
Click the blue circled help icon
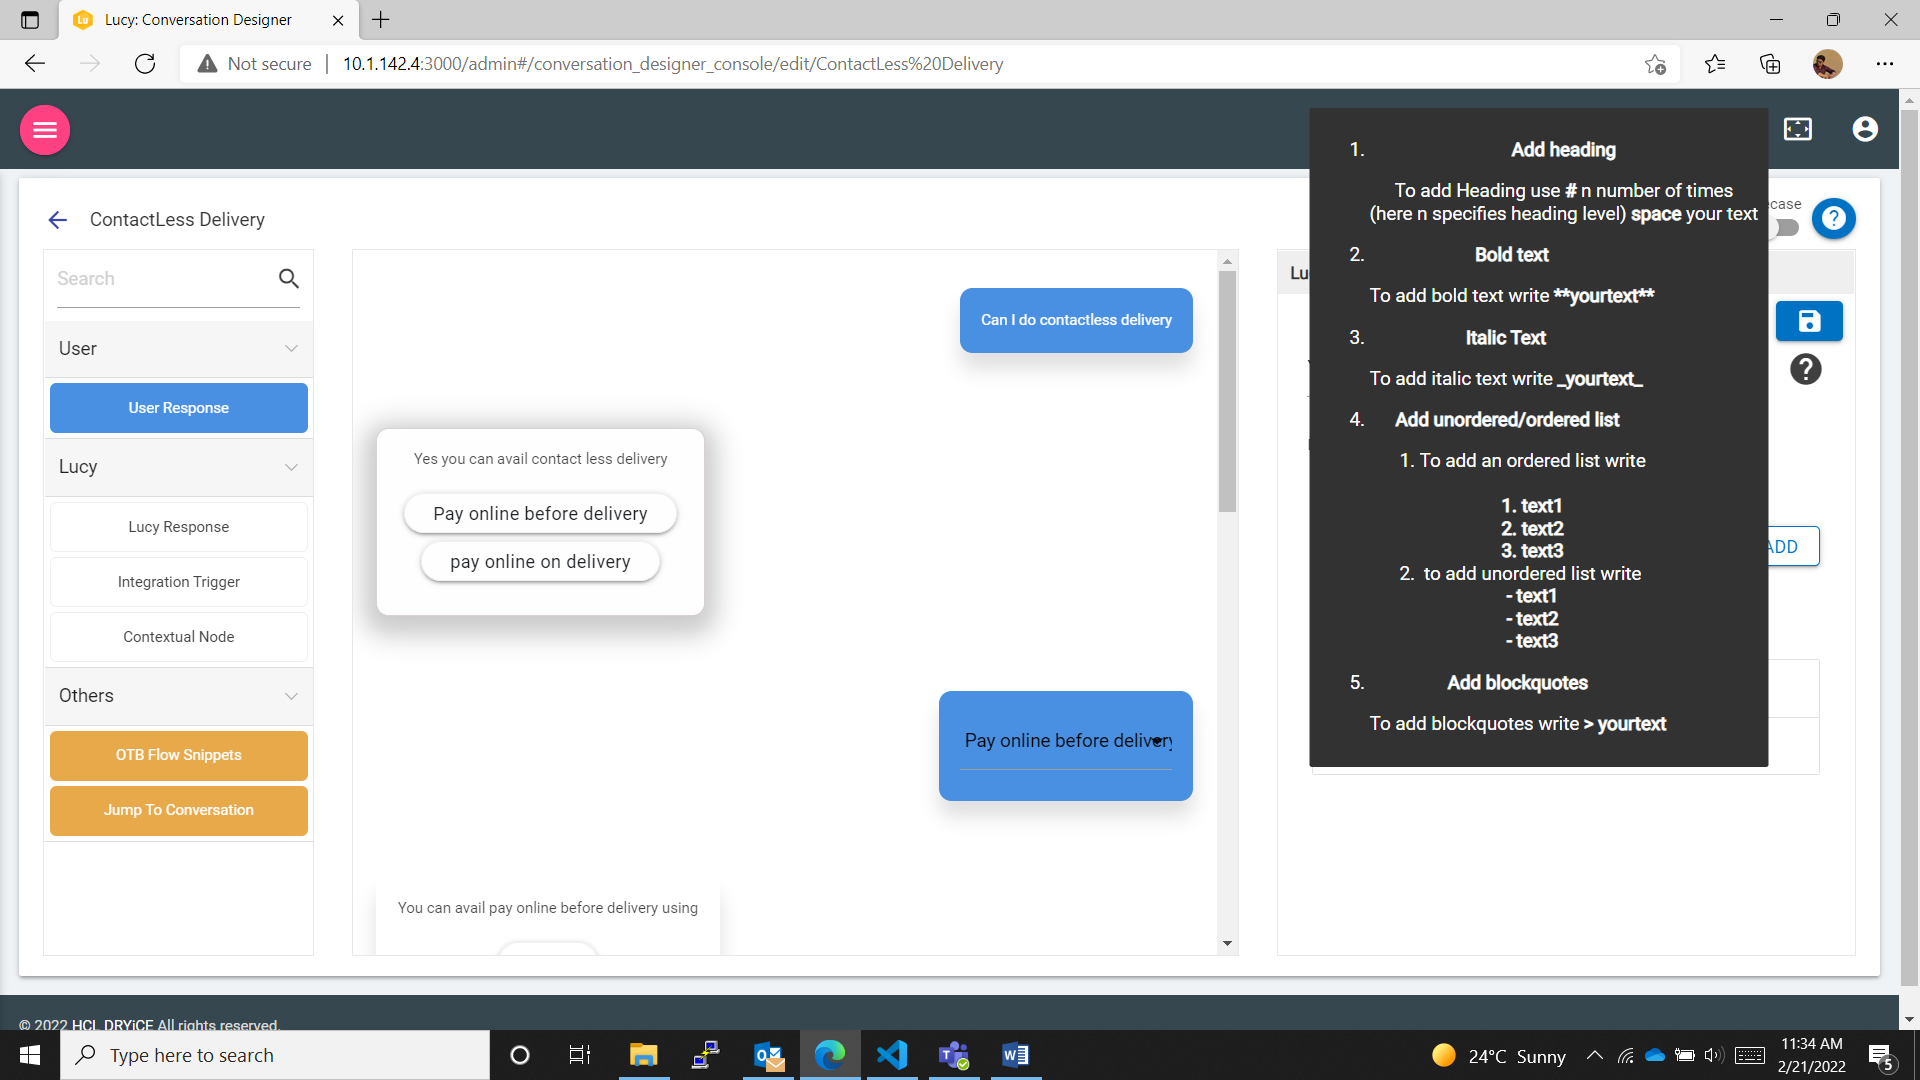[x=1833, y=218]
